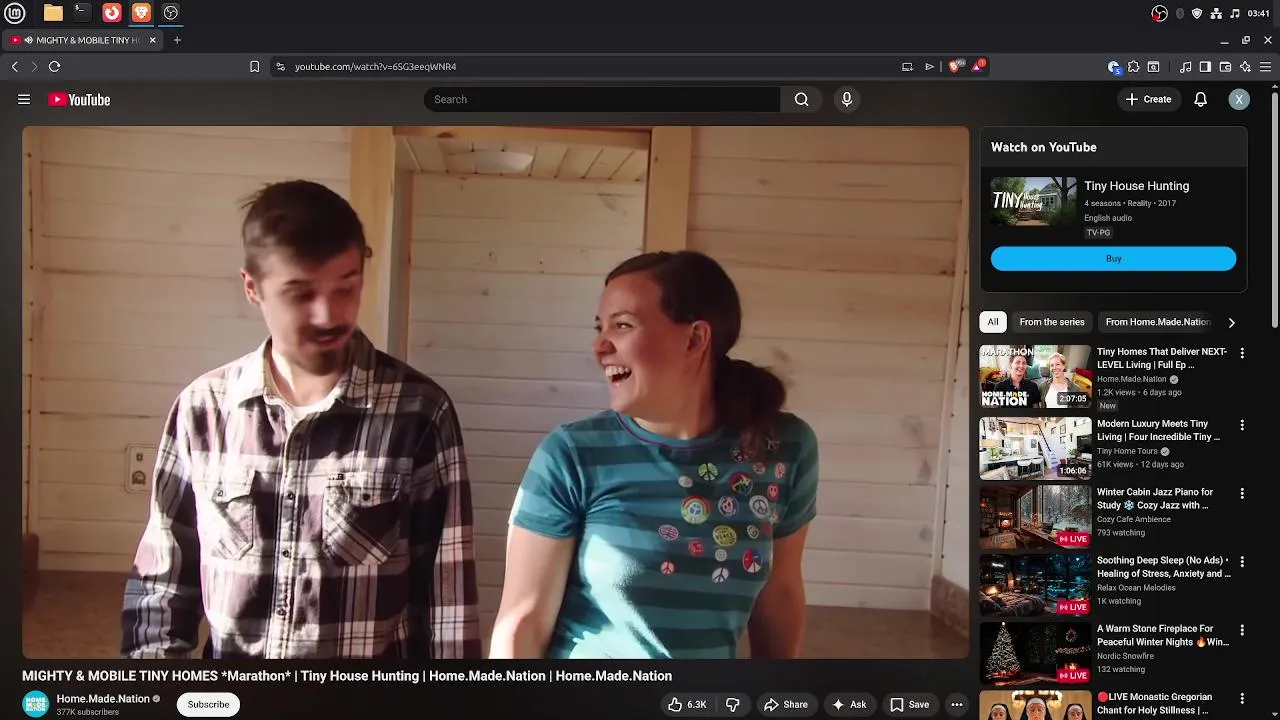Image resolution: width=1280 pixels, height=720 pixels.
Task: Click the system clock showing 03:41
Action: coord(1259,13)
